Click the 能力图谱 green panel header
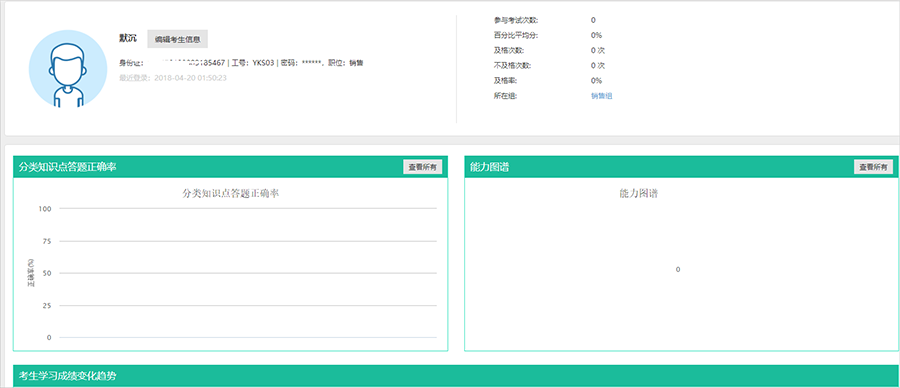Viewport: 900px width, 388px height. click(x=682, y=167)
